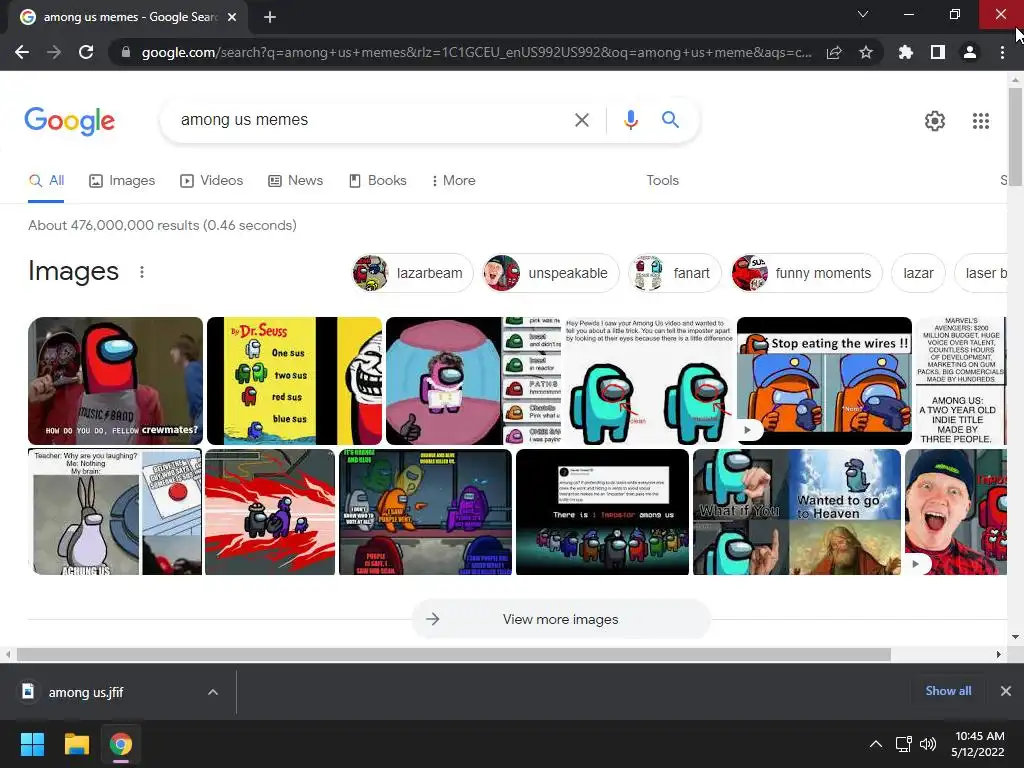The image size is (1024, 768).
Task: Click the View more images button
Action: click(561, 619)
